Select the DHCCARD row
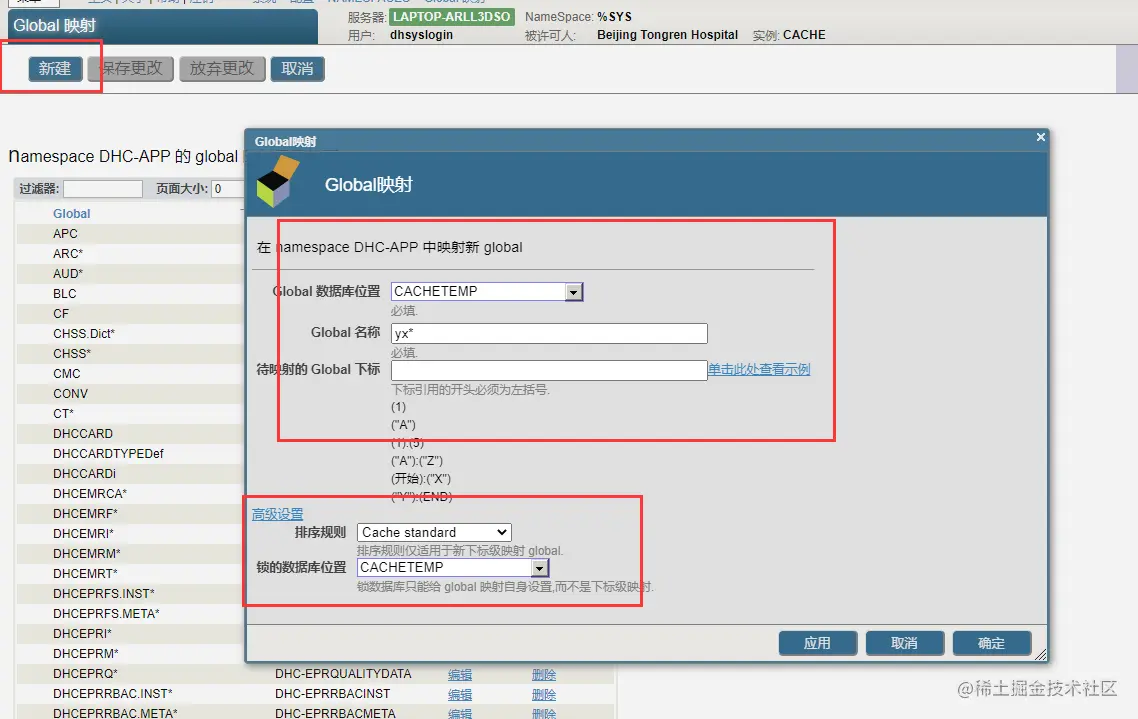The height and width of the screenshot is (719, 1138). [x=129, y=434]
